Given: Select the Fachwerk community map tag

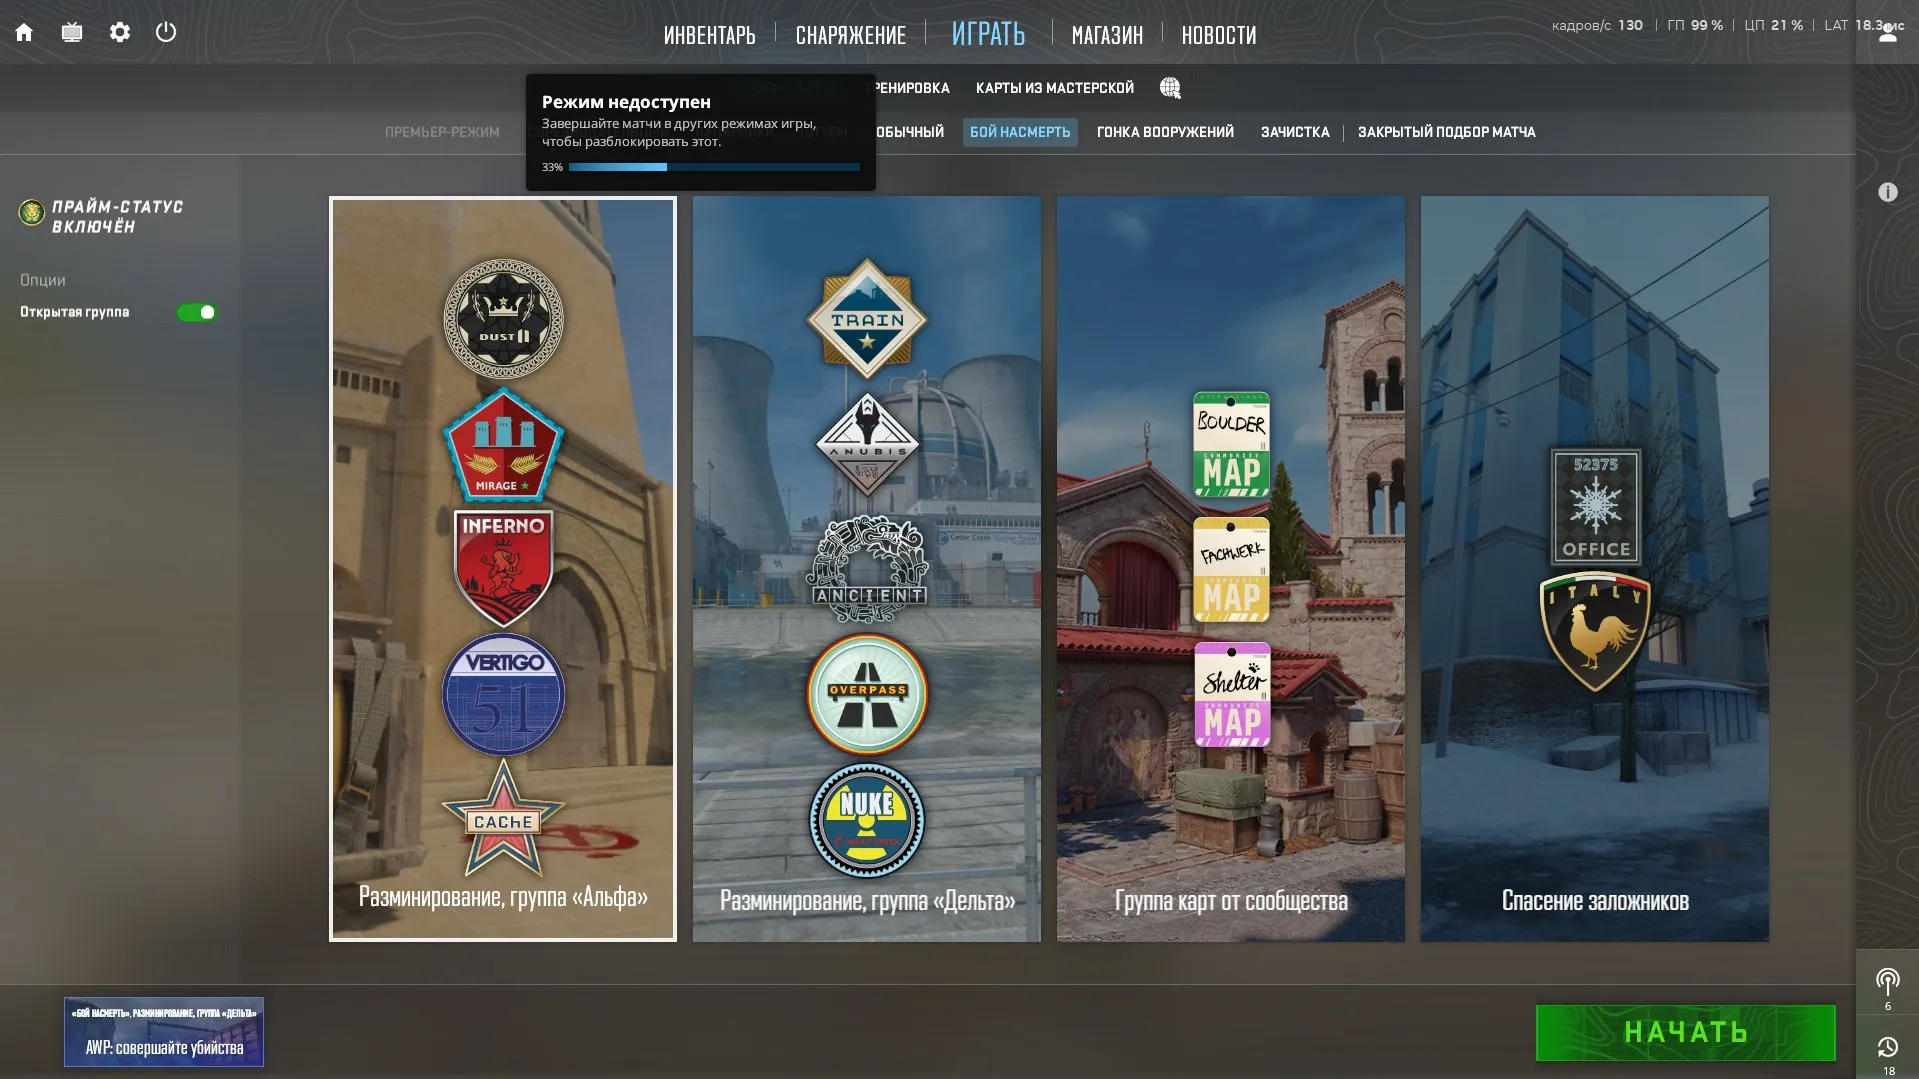Looking at the screenshot, I should (1231, 570).
